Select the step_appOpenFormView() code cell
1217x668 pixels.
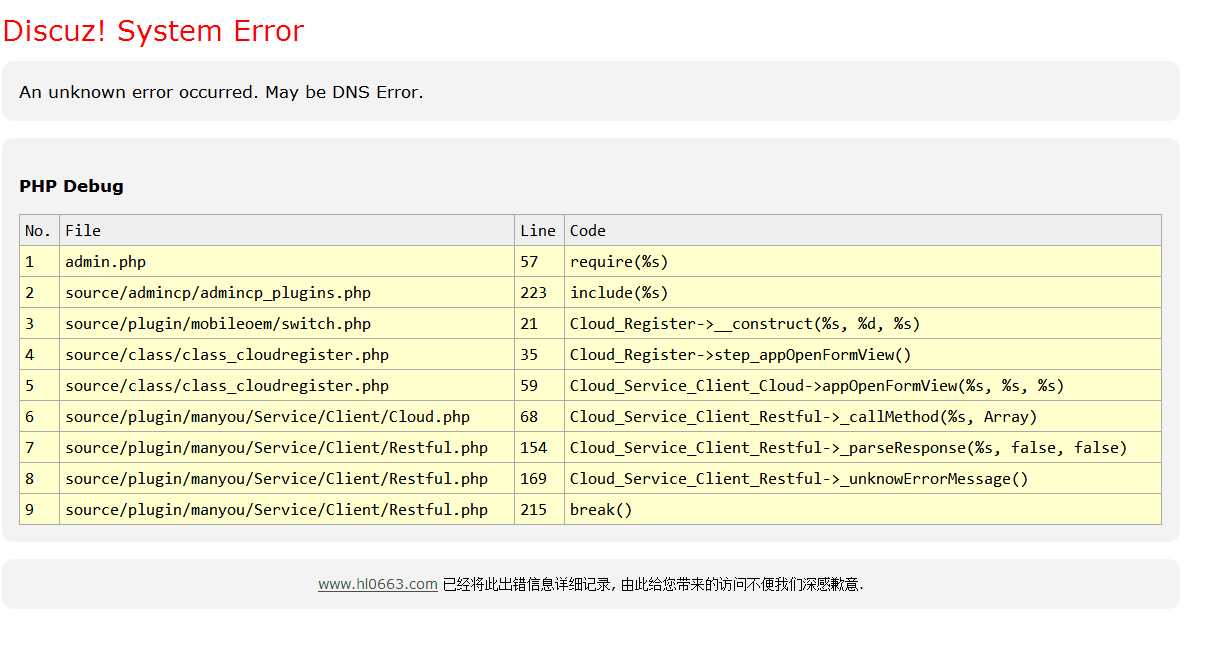pyautogui.click(x=863, y=355)
